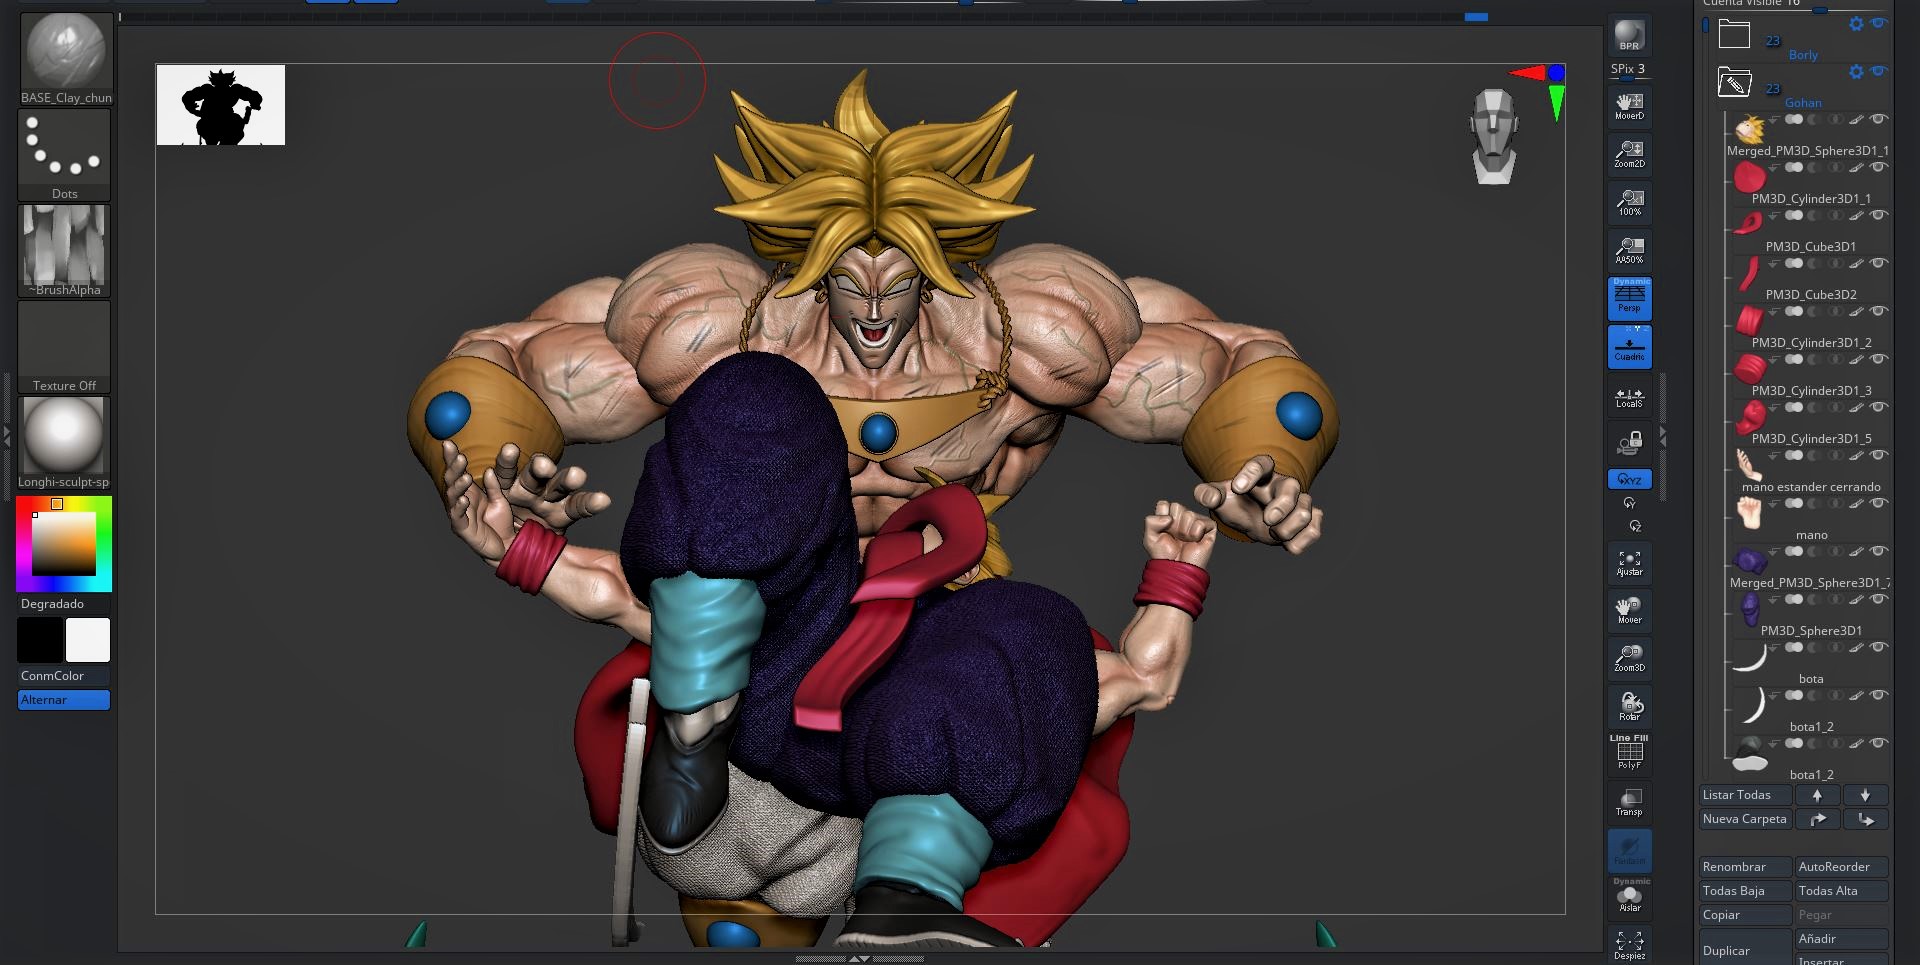Screen dimensions: 1920x965
Task: Click the Renombrar button
Action: 1745,867
